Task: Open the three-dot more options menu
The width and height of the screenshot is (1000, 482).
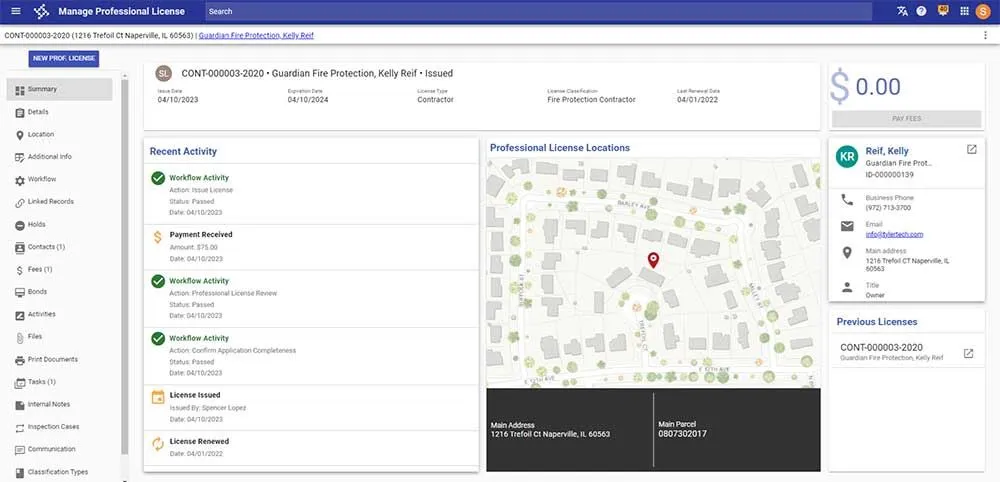Action: pyautogui.click(x=986, y=35)
